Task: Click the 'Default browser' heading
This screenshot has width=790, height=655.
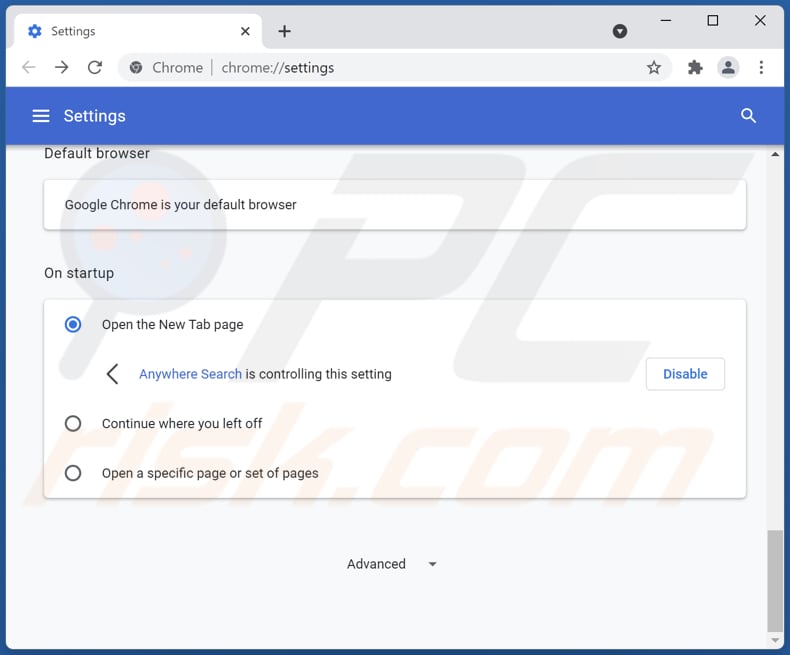Action: click(x=97, y=153)
